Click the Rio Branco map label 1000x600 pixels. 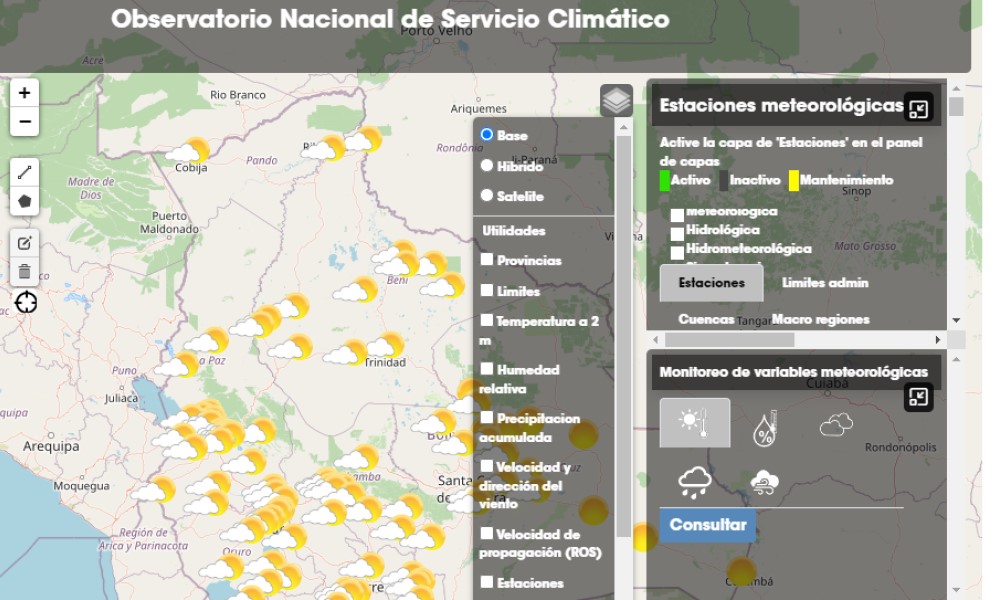(238, 95)
